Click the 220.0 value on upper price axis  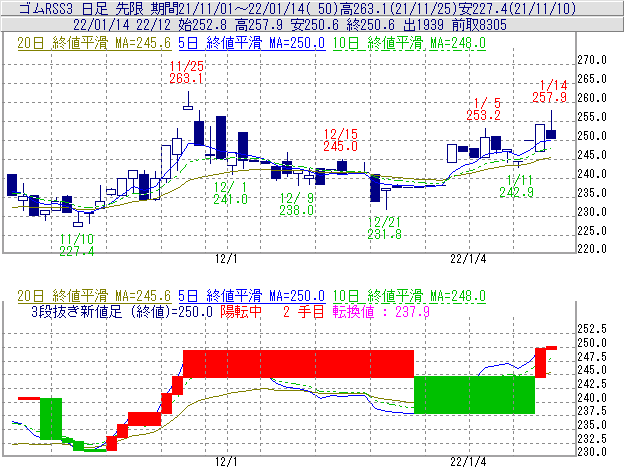click(592, 249)
